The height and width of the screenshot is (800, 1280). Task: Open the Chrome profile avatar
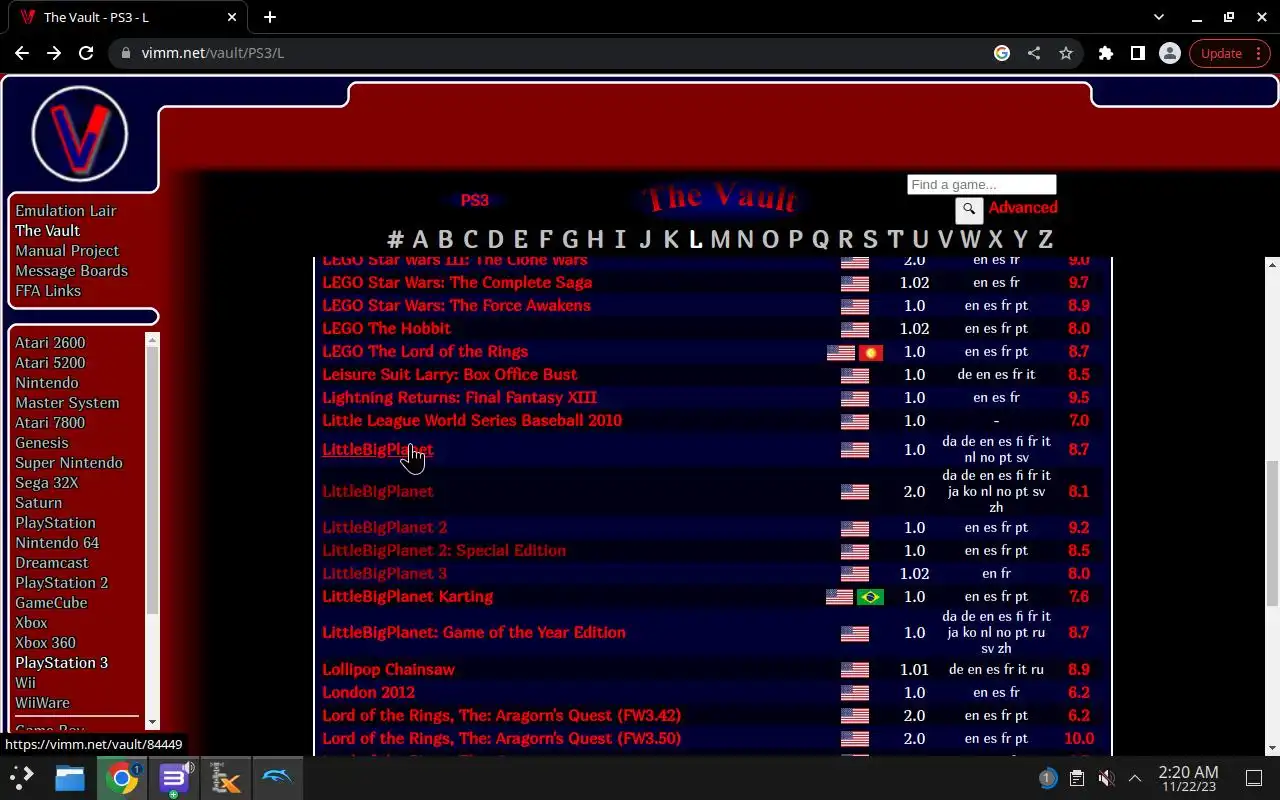pyautogui.click(x=1169, y=53)
